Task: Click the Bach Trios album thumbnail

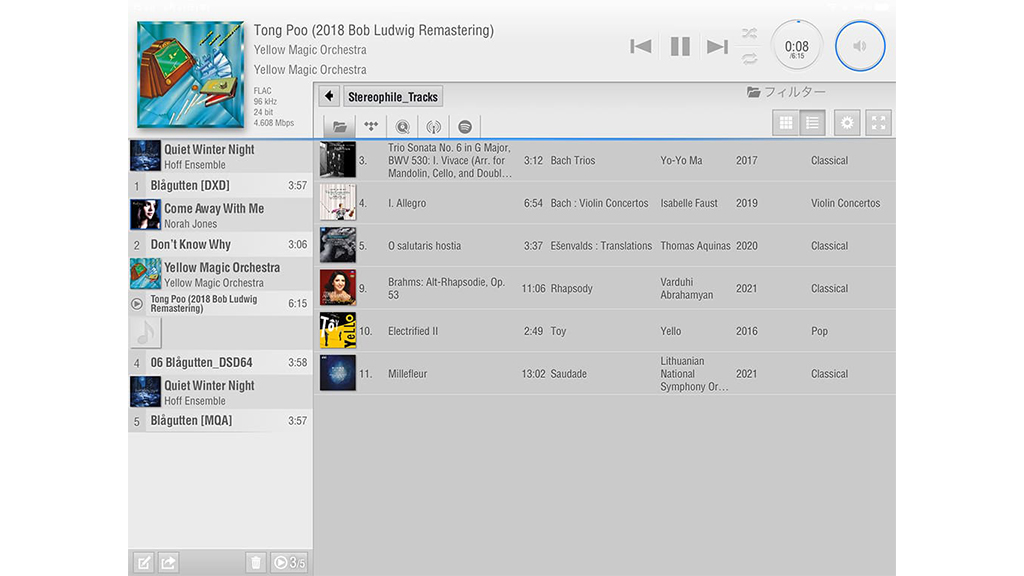Action: click(338, 159)
